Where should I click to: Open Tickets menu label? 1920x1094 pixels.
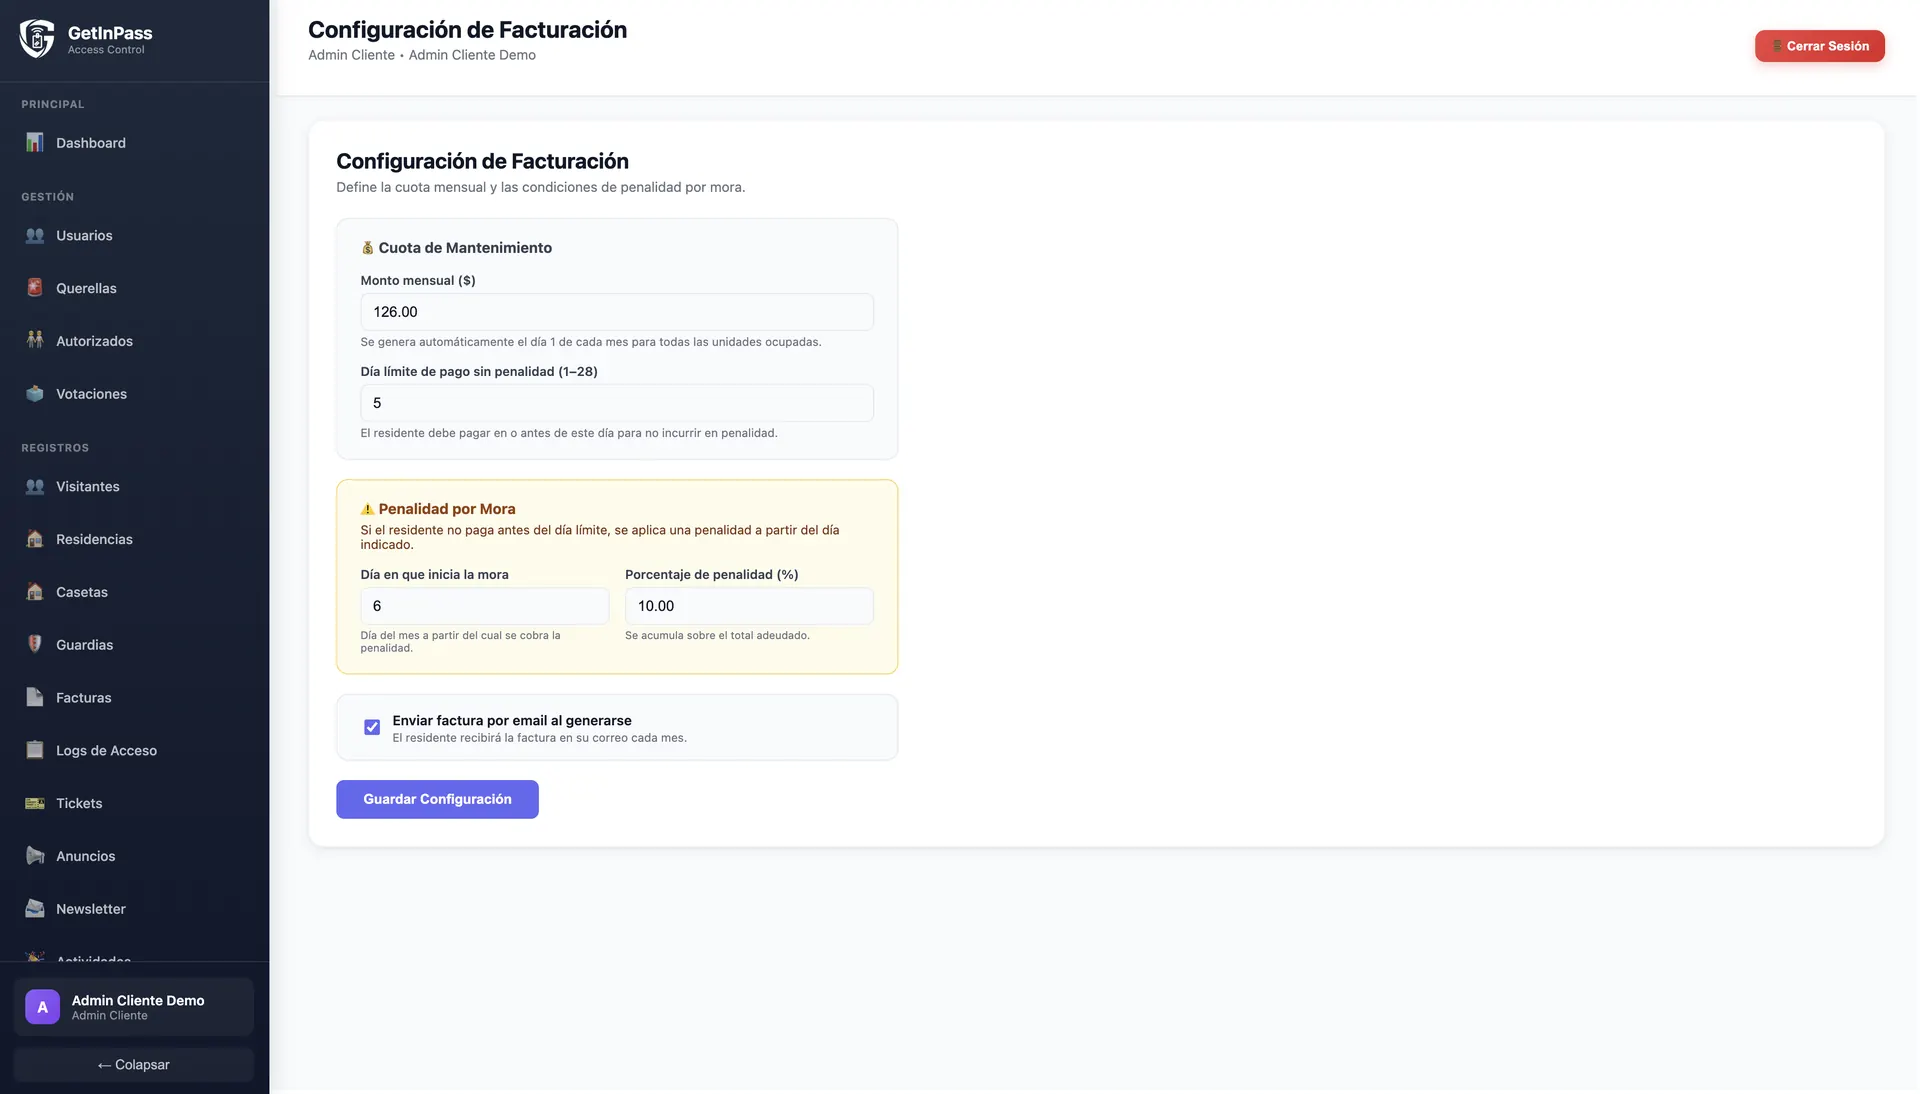79,804
